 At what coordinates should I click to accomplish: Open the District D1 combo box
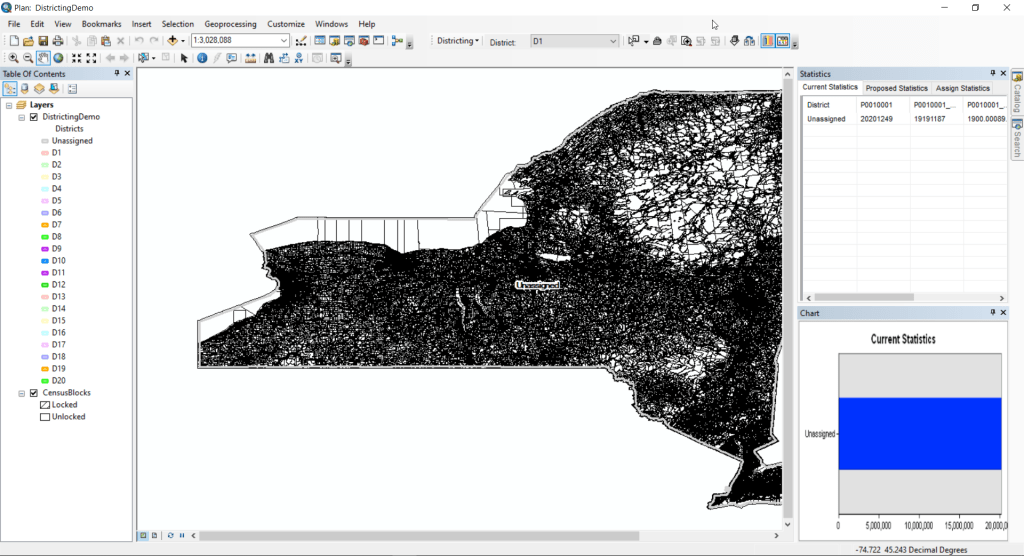613,41
